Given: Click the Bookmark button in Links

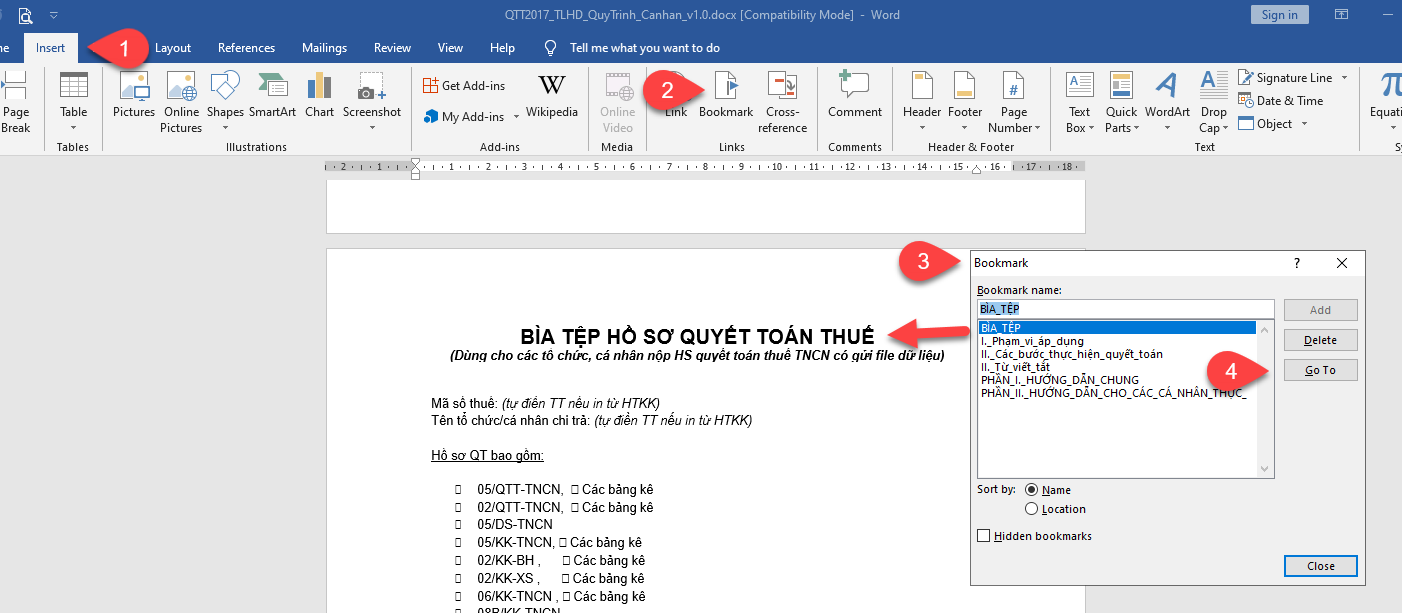Looking at the screenshot, I should tap(726, 96).
